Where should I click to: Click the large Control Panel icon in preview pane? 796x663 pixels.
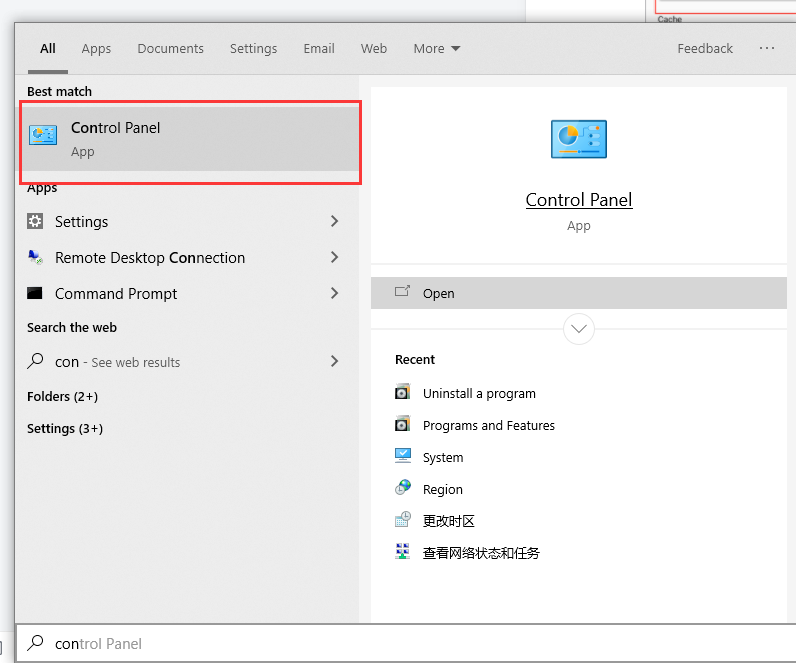pyautogui.click(x=579, y=139)
